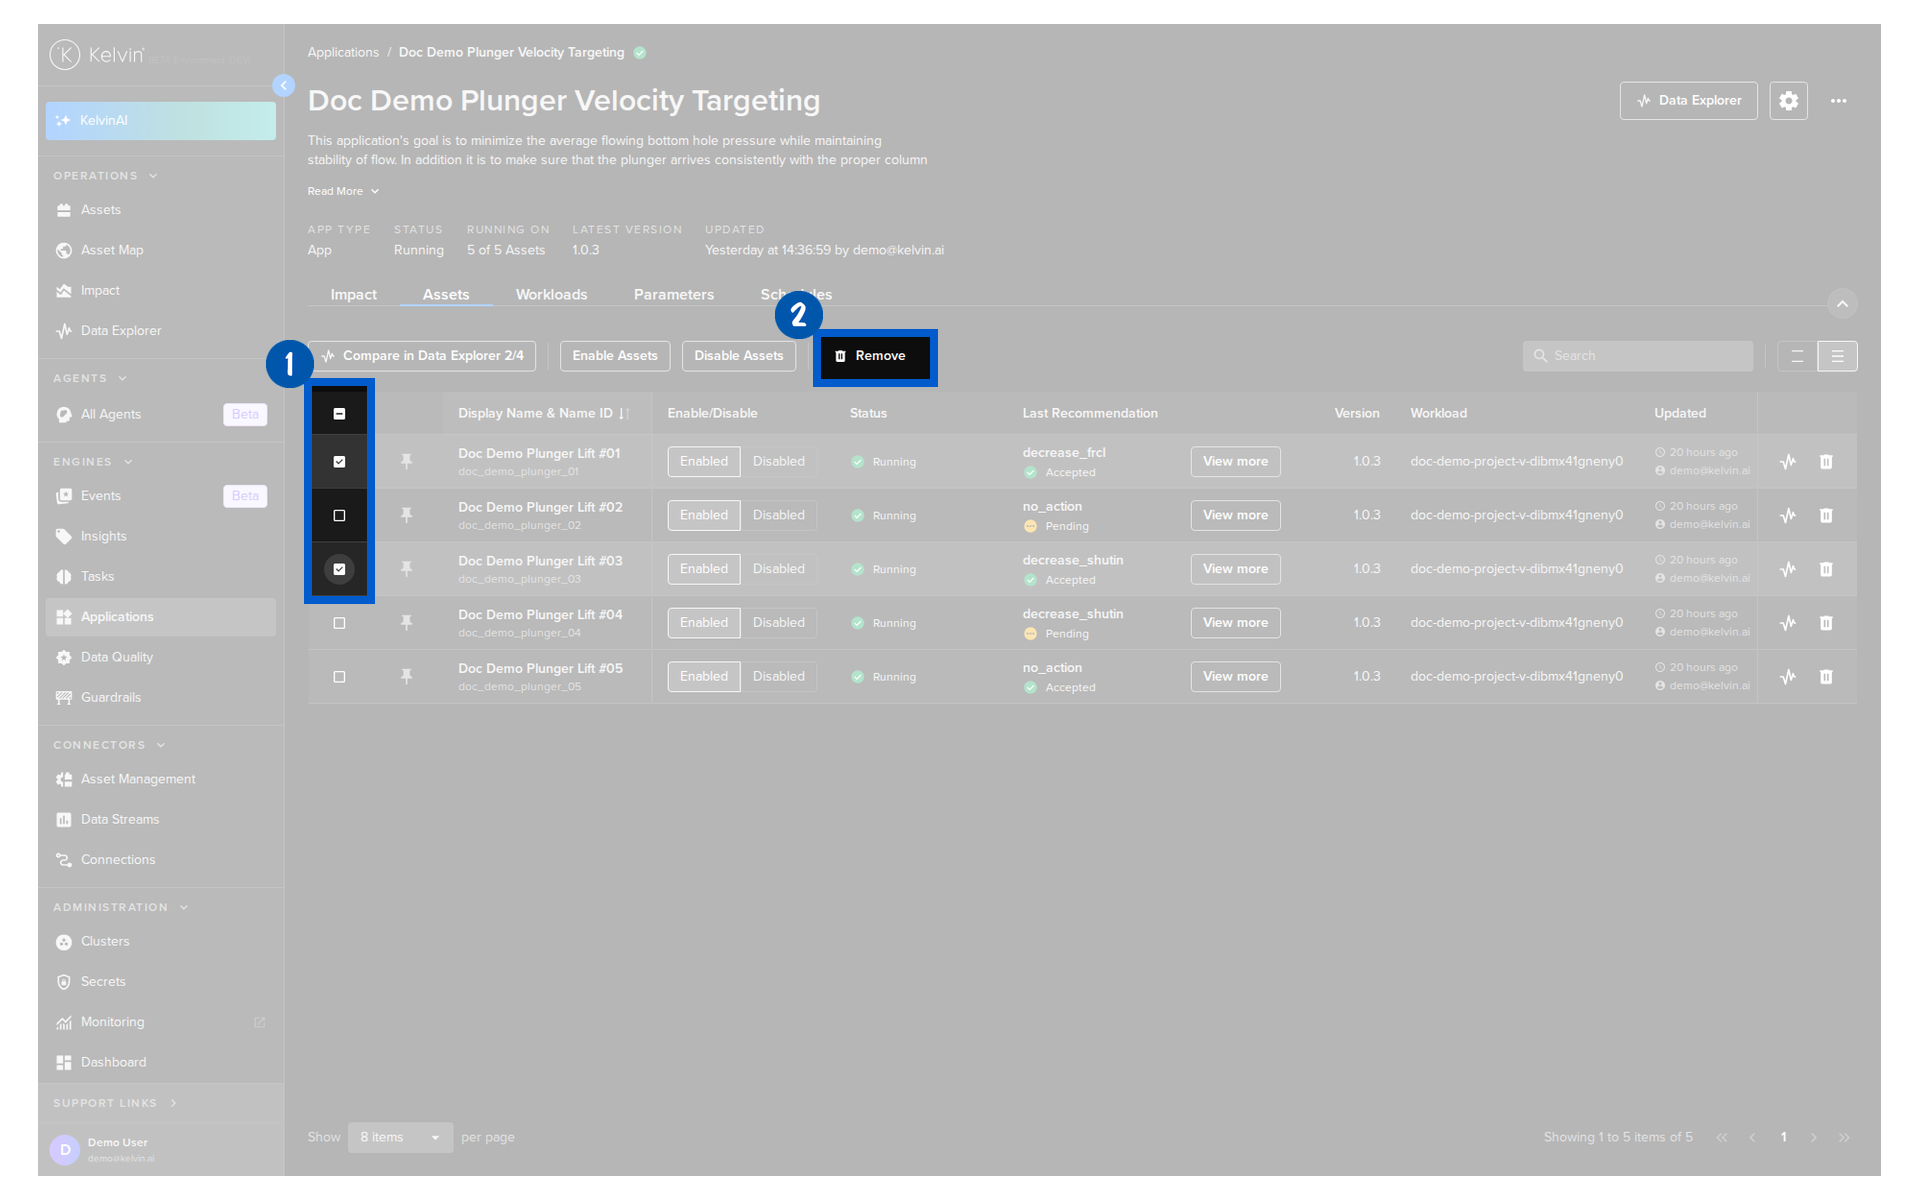The image size is (1920, 1200).
Task: Open the three-dot more options menu
Action: tap(1838, 101)
